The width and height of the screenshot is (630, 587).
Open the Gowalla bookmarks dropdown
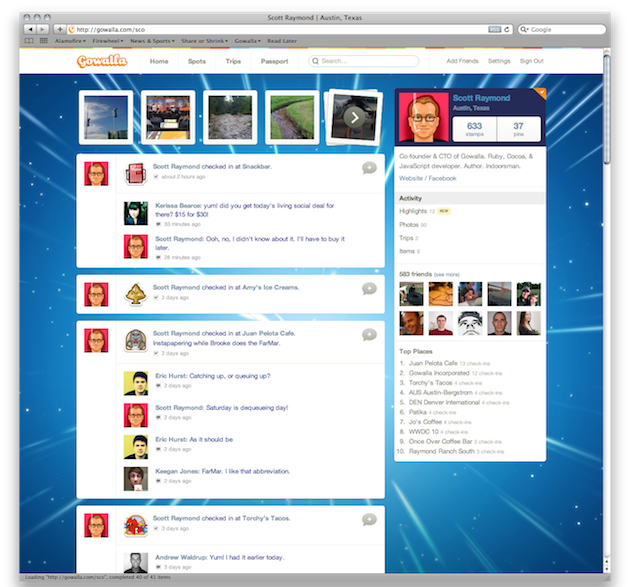pyautogui.click(x=248, y=41)
